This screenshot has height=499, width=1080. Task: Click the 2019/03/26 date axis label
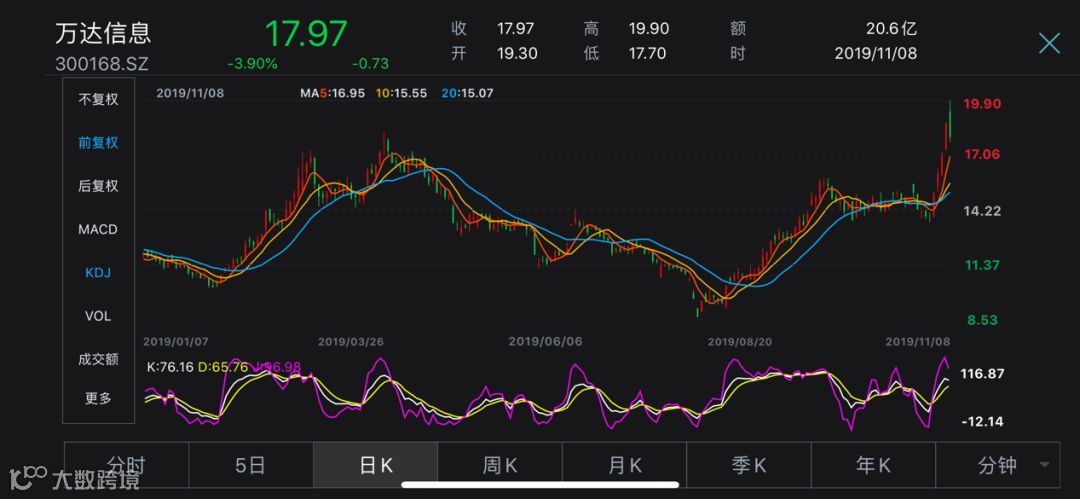pos(350,342)
